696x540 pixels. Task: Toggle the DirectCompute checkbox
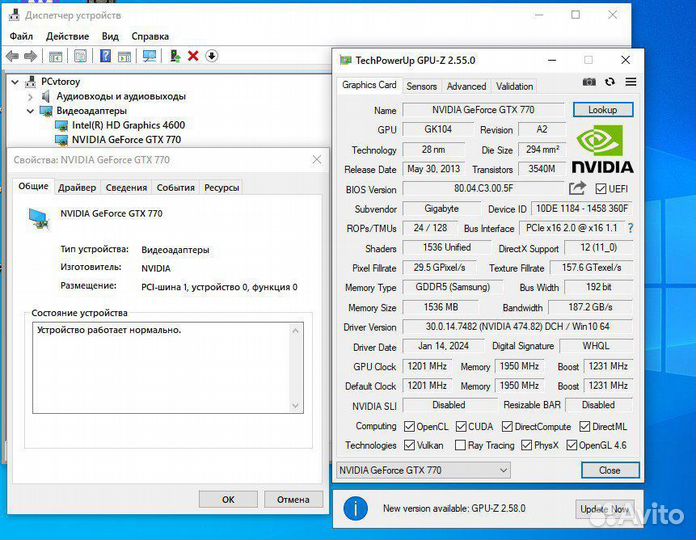[x=507, y=426]
